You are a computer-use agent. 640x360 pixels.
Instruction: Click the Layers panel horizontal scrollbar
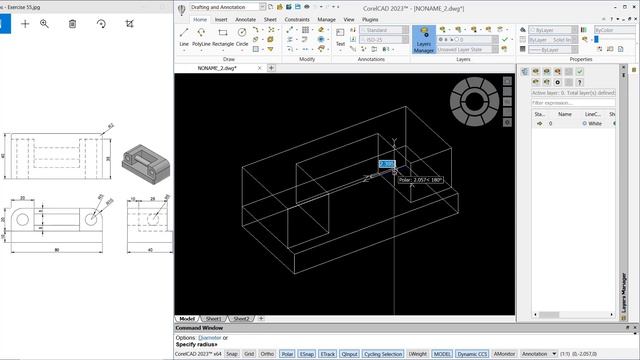pos(573,315)
